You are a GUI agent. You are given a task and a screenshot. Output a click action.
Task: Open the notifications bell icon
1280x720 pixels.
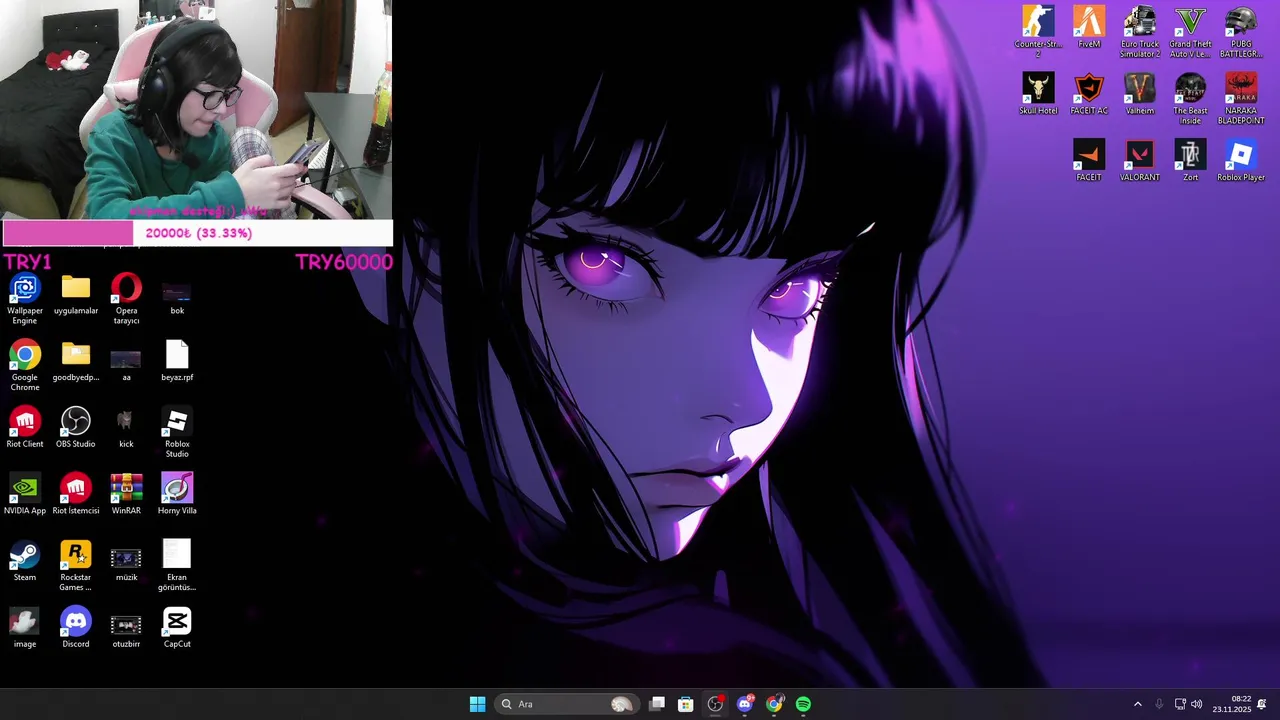click(x=1262, y=704)
